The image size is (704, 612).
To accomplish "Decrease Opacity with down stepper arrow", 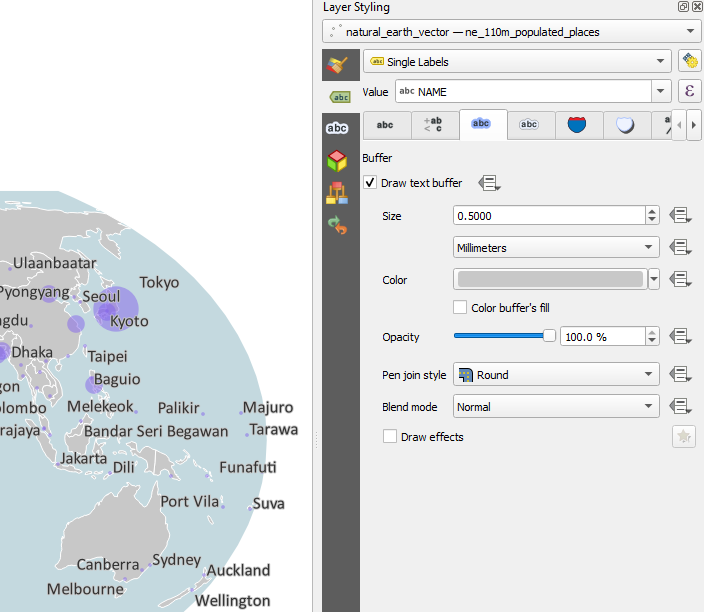I will (x=652, y=341).
